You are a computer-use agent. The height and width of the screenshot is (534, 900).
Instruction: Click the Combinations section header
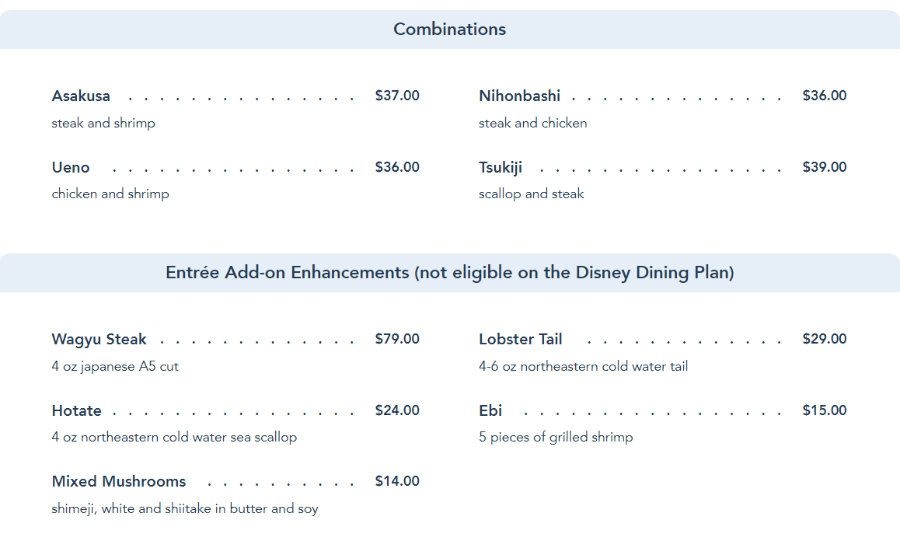pyautogui.click(x=449, y=29)
